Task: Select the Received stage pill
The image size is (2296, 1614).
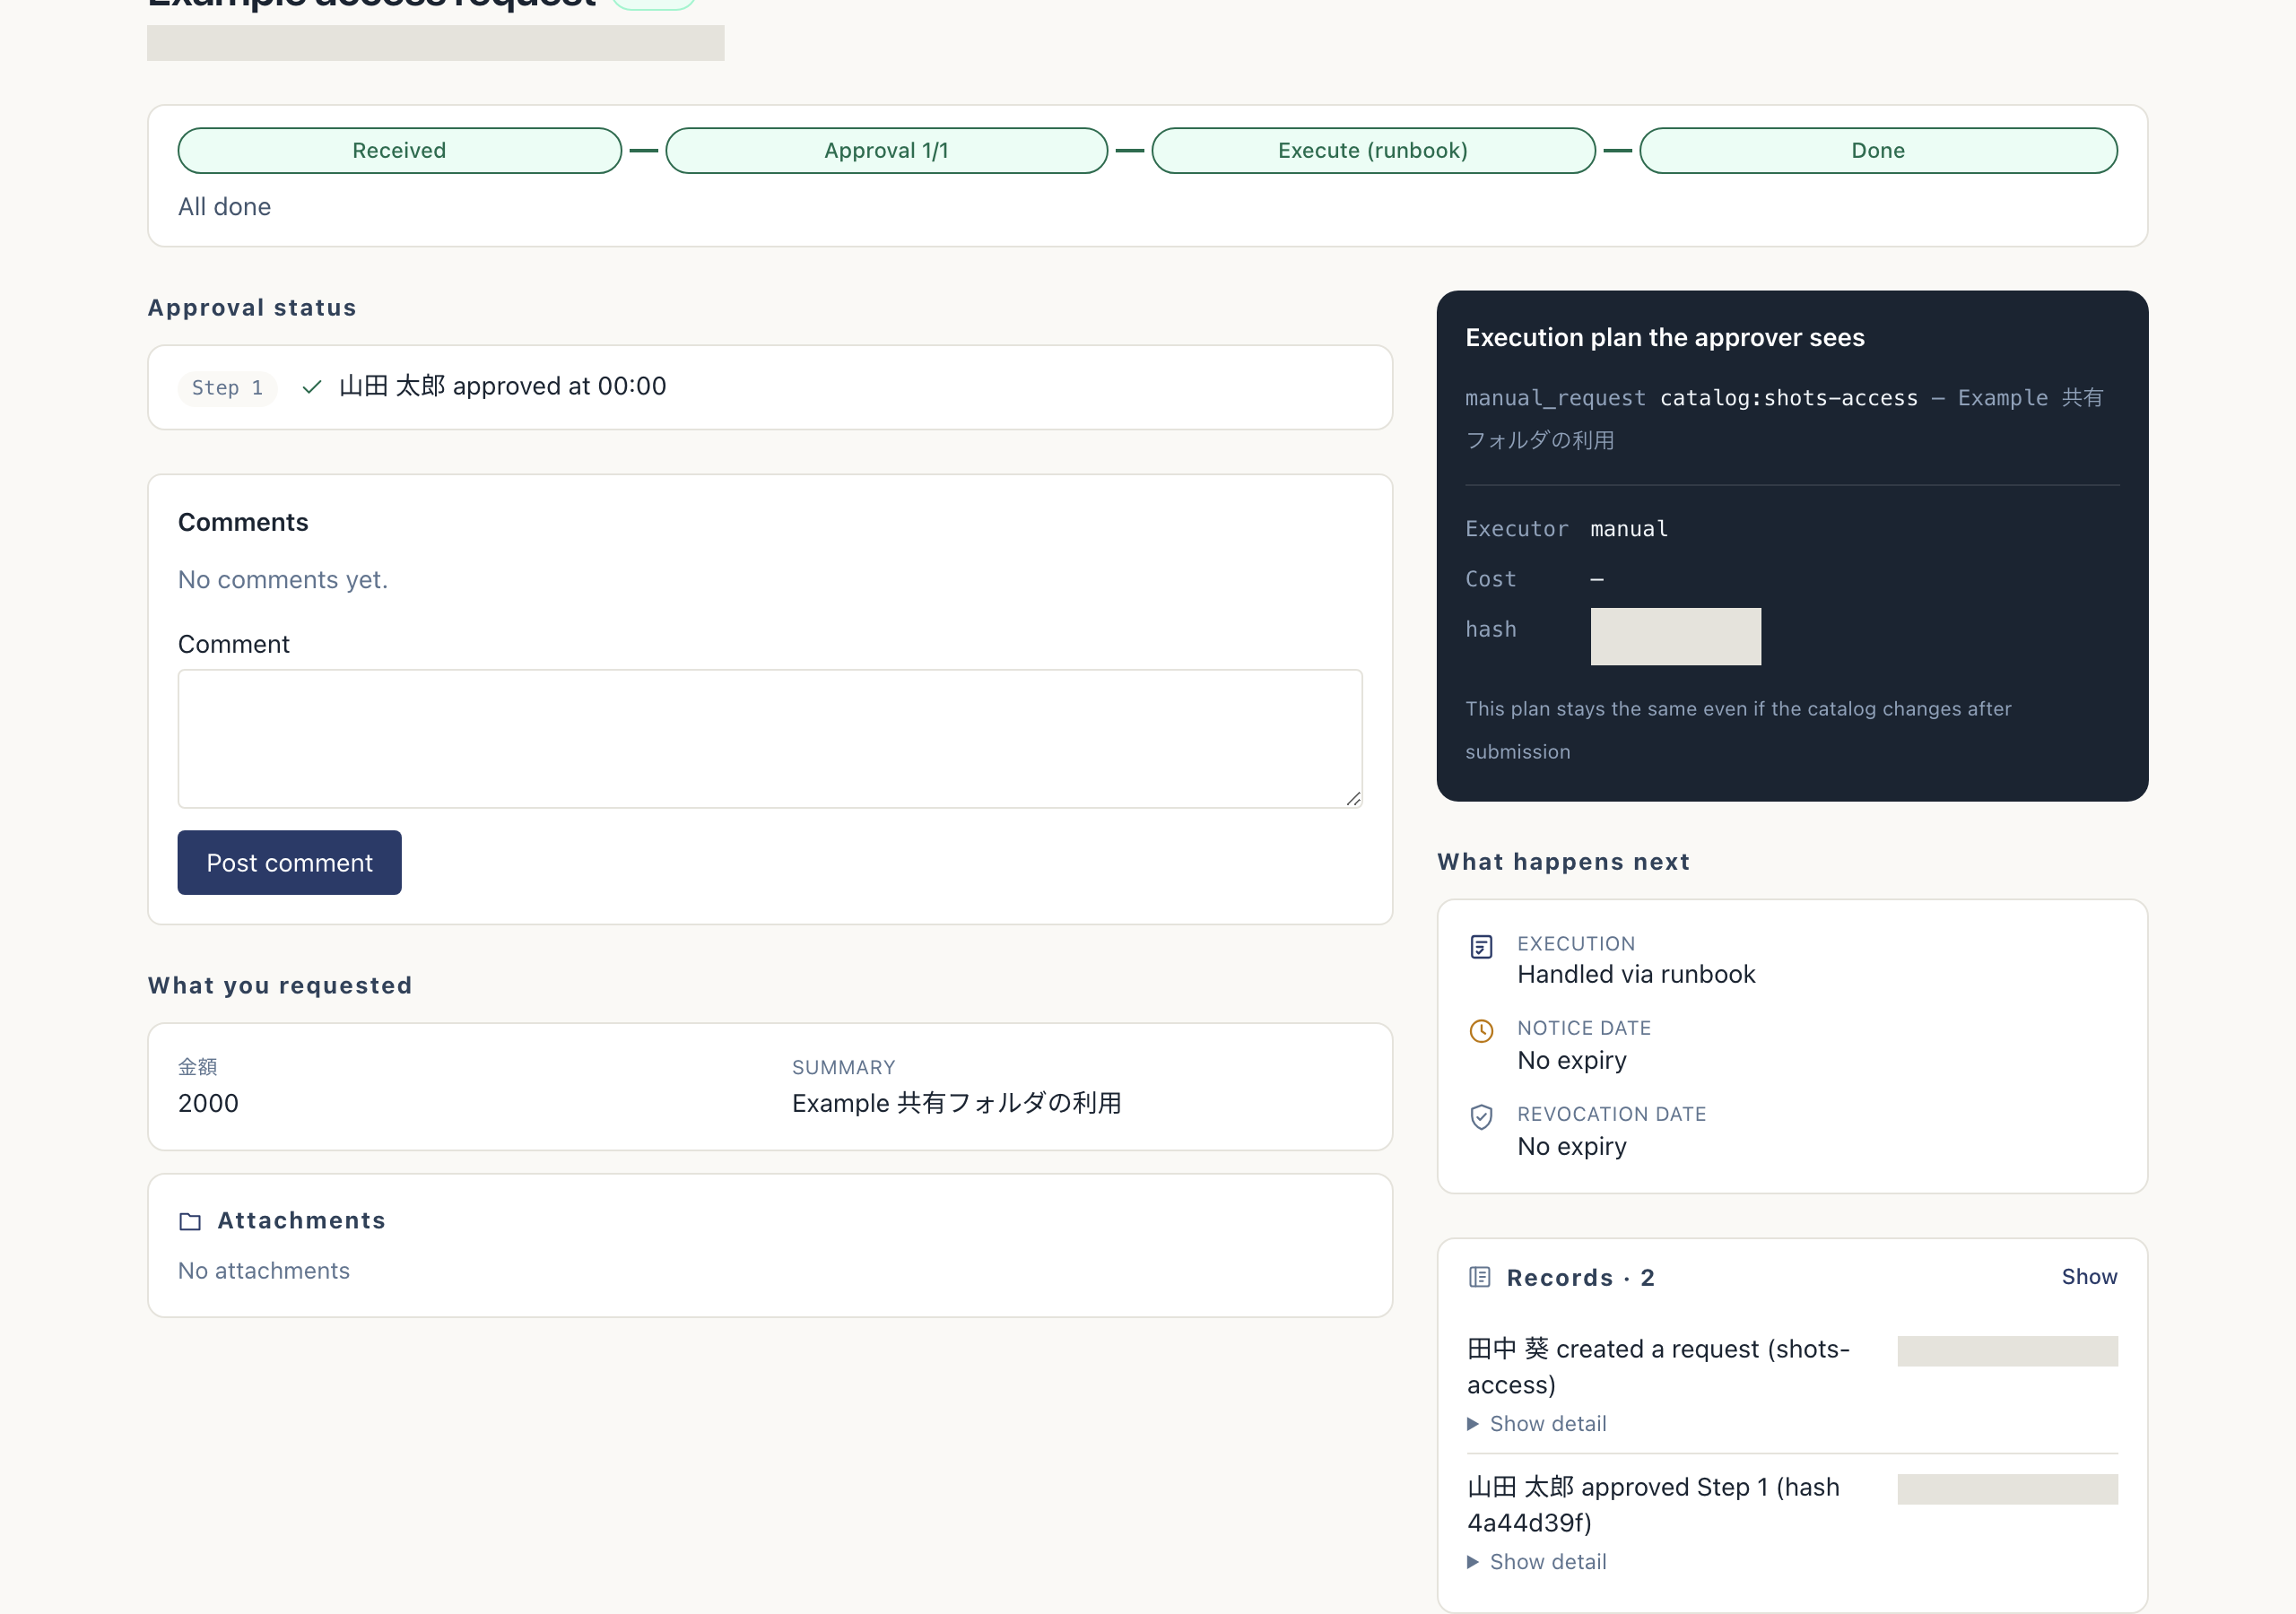Action: [x=399, y=151]
